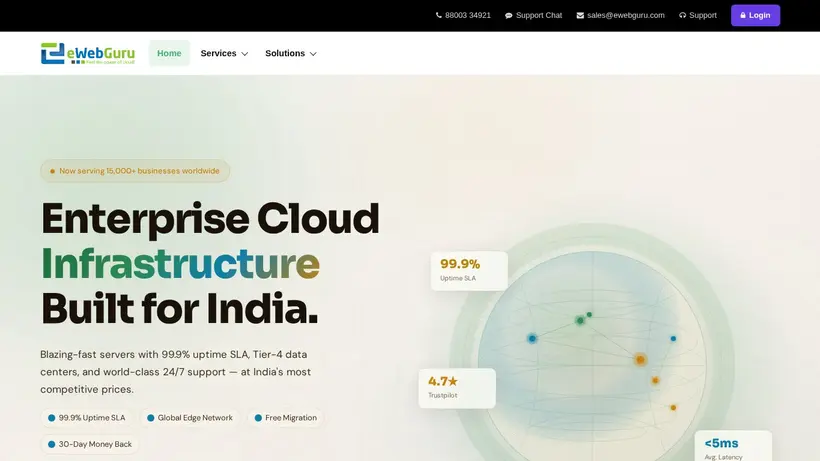The width and height of the screenshot is (820, 461).
Task: Click the purple Login button
Action: (755, 15)
